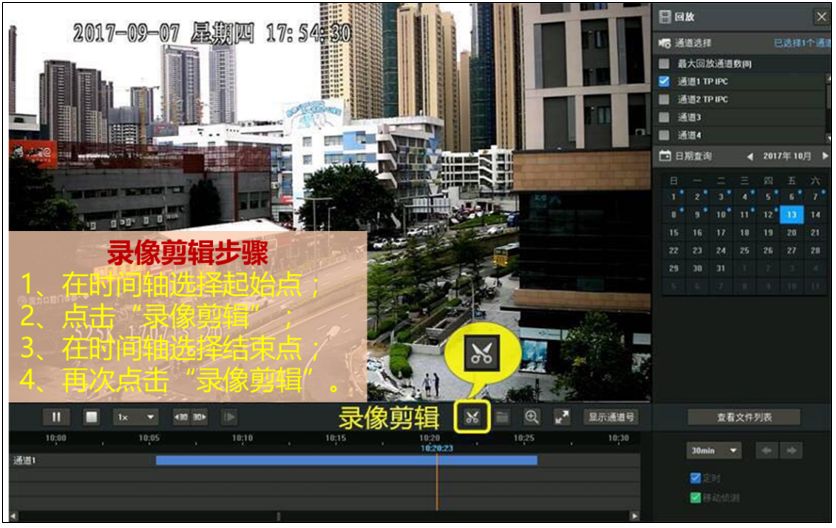
Task: Click the 已选择1个通道 status text
Action: pos(801,43)
